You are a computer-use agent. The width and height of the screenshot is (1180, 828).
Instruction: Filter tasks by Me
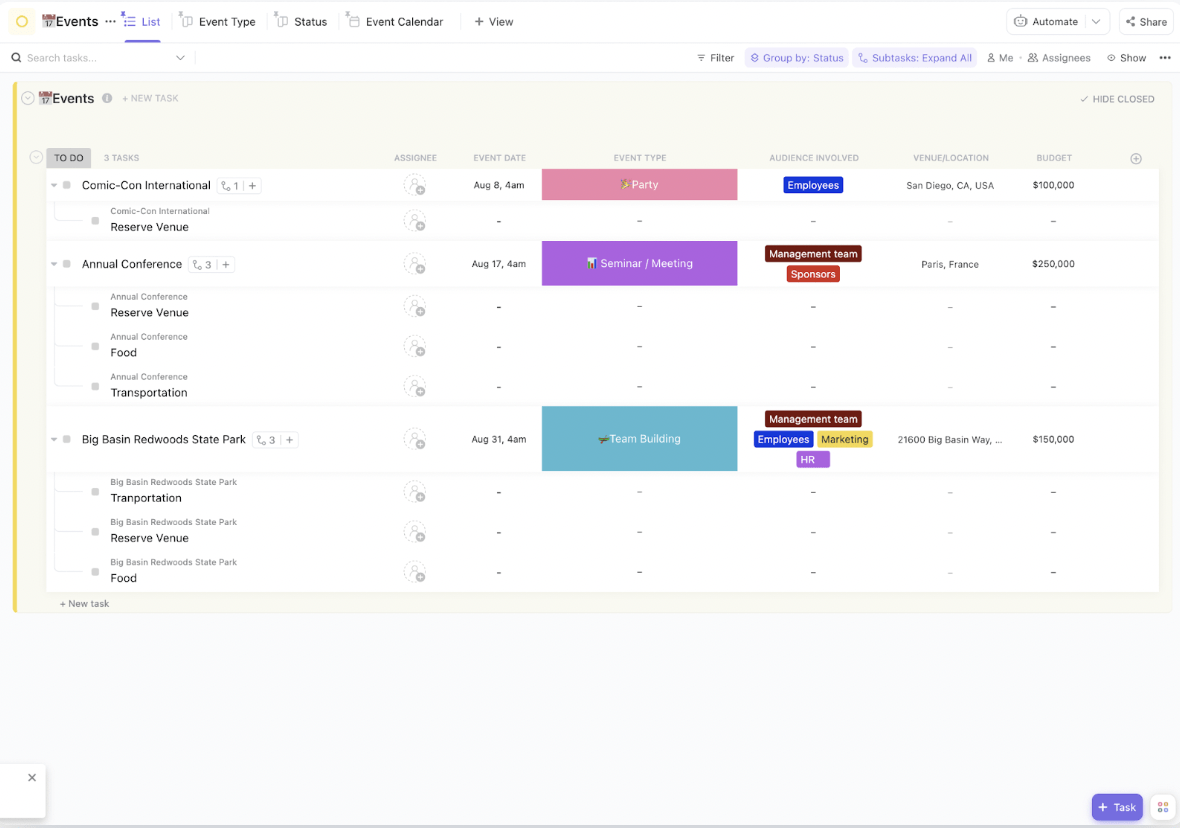click(1000, 58)
